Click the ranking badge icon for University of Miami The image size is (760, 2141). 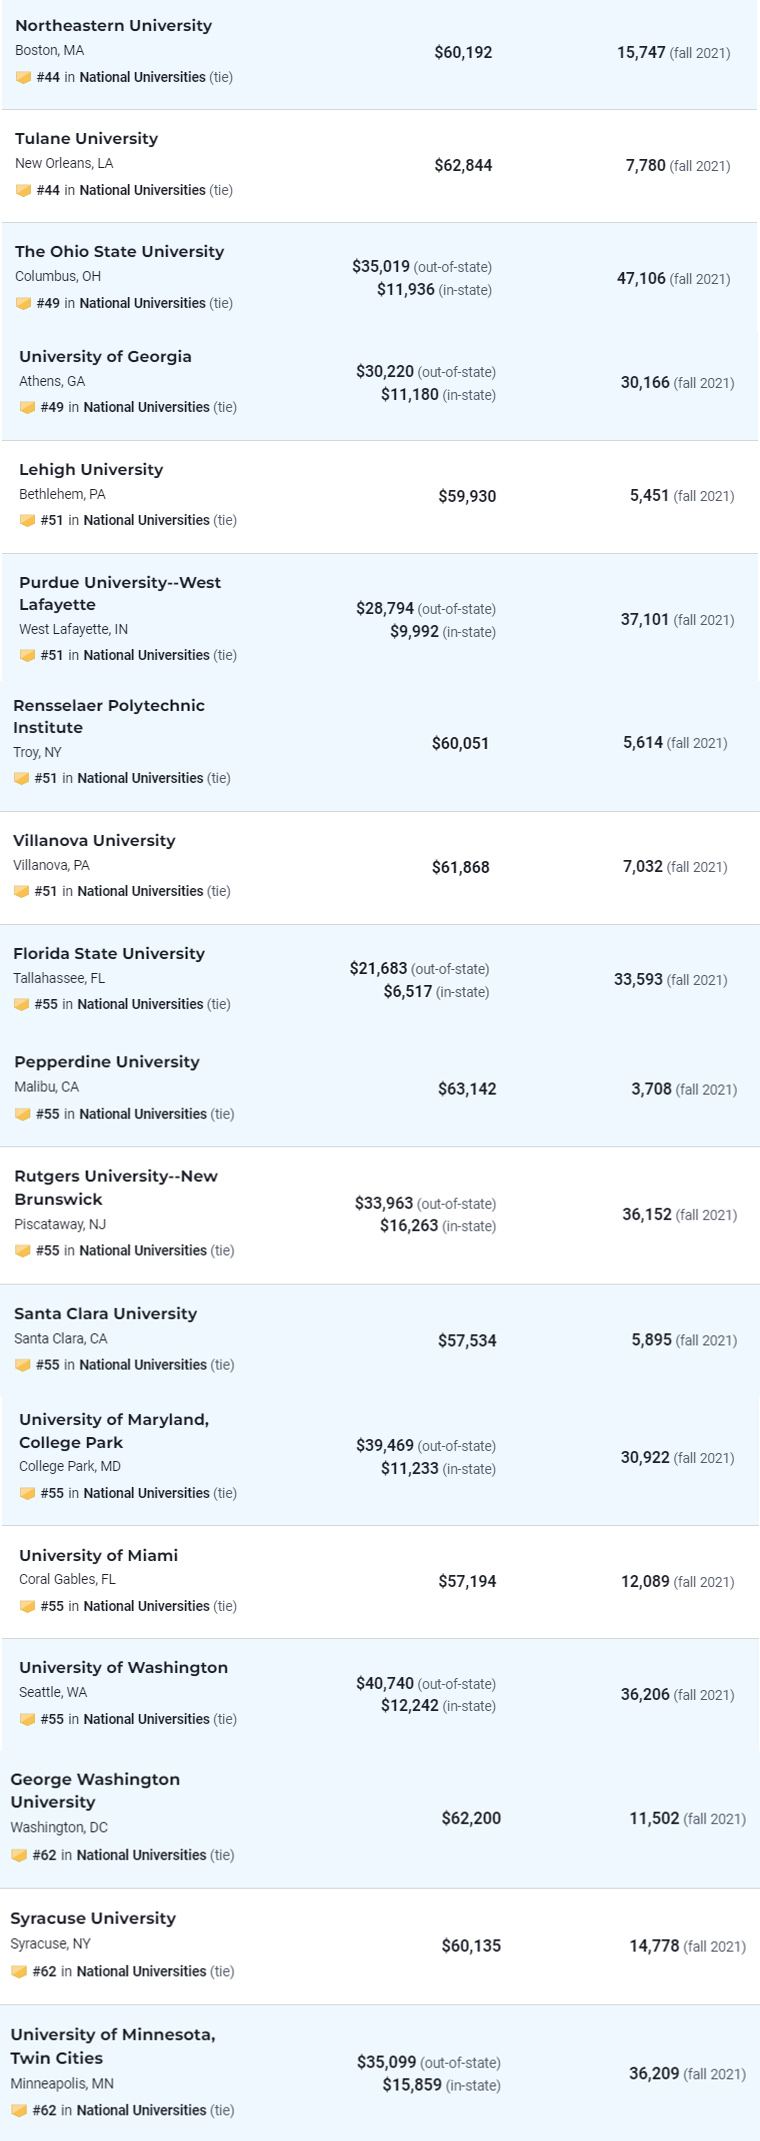coord(27,1606)
